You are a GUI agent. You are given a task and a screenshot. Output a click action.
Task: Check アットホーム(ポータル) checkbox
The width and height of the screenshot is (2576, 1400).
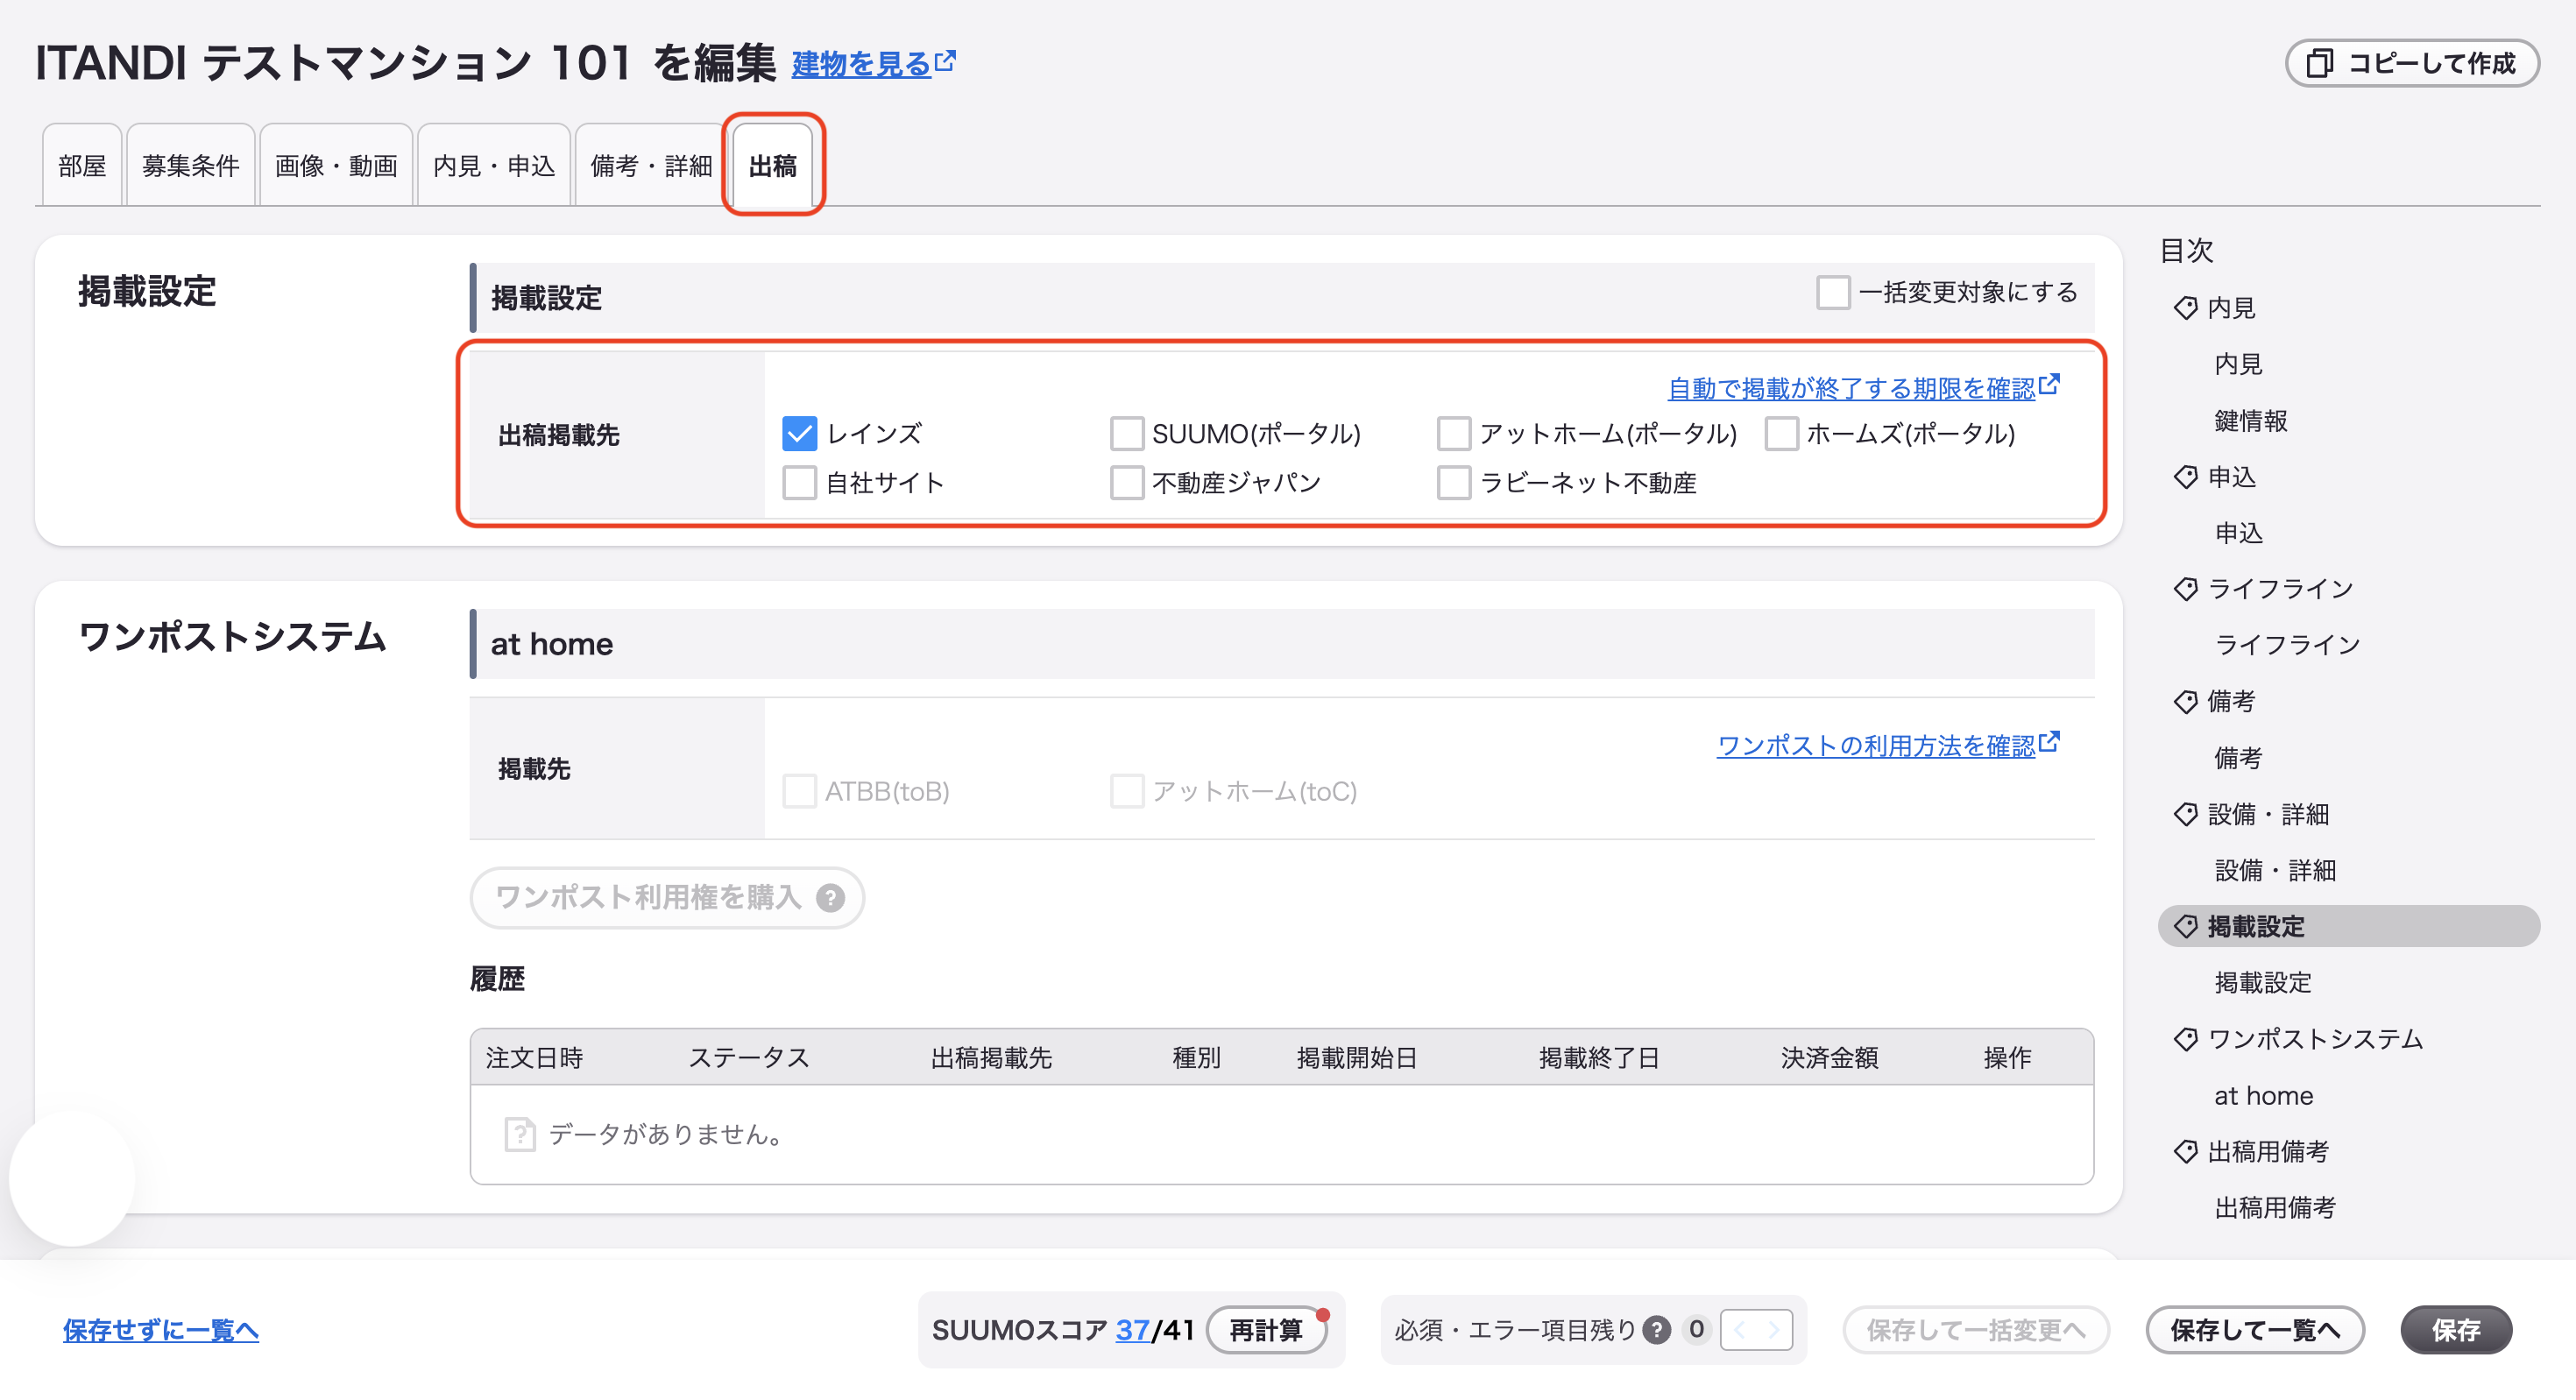click(1454, 434)
